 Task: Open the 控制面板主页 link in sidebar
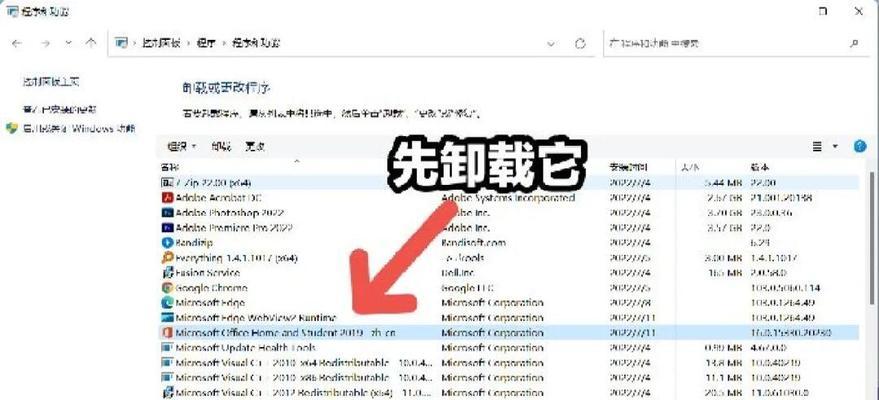pyautogui.click(x=50, y=82)
